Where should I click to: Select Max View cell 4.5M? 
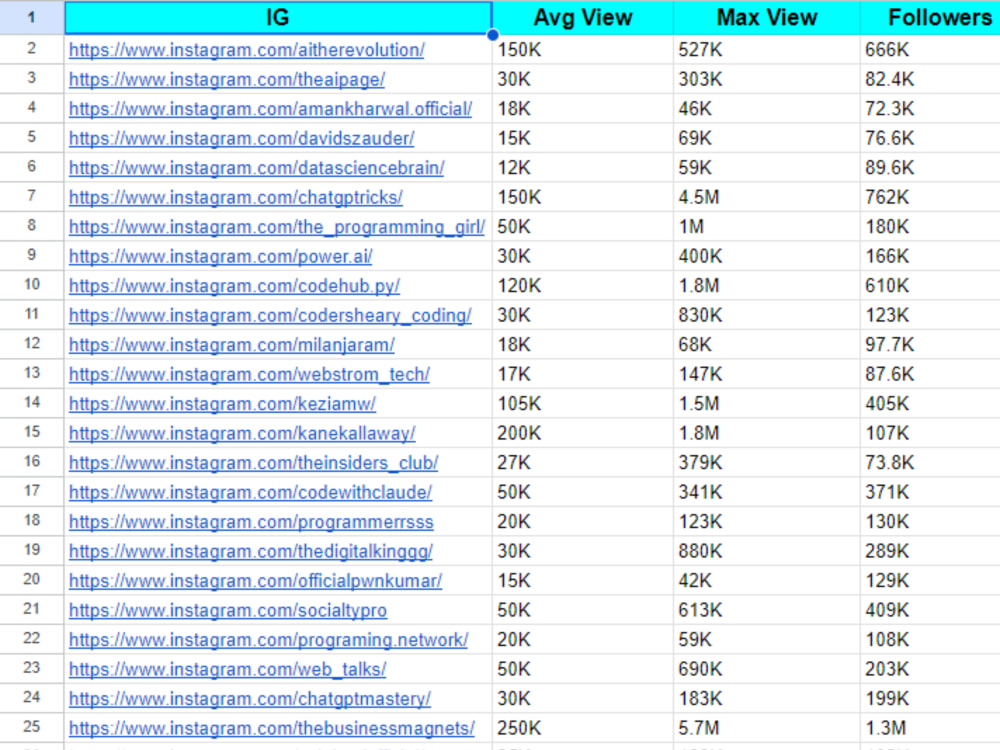tap(767, 197)
